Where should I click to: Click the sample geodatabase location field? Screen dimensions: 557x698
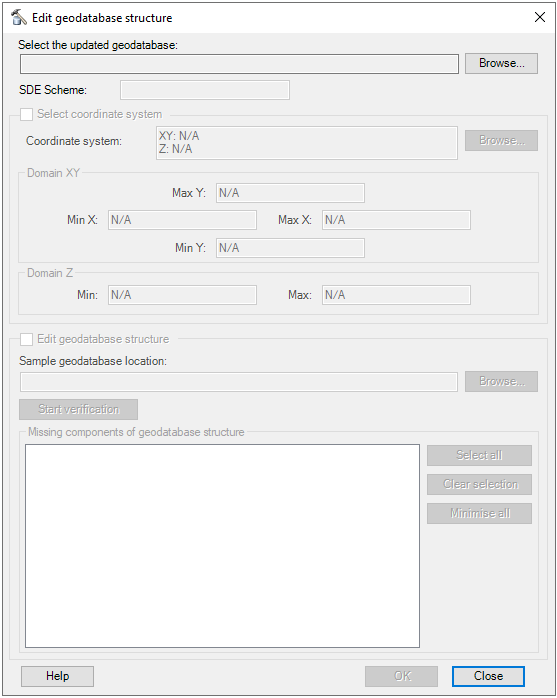coord(239,382)
